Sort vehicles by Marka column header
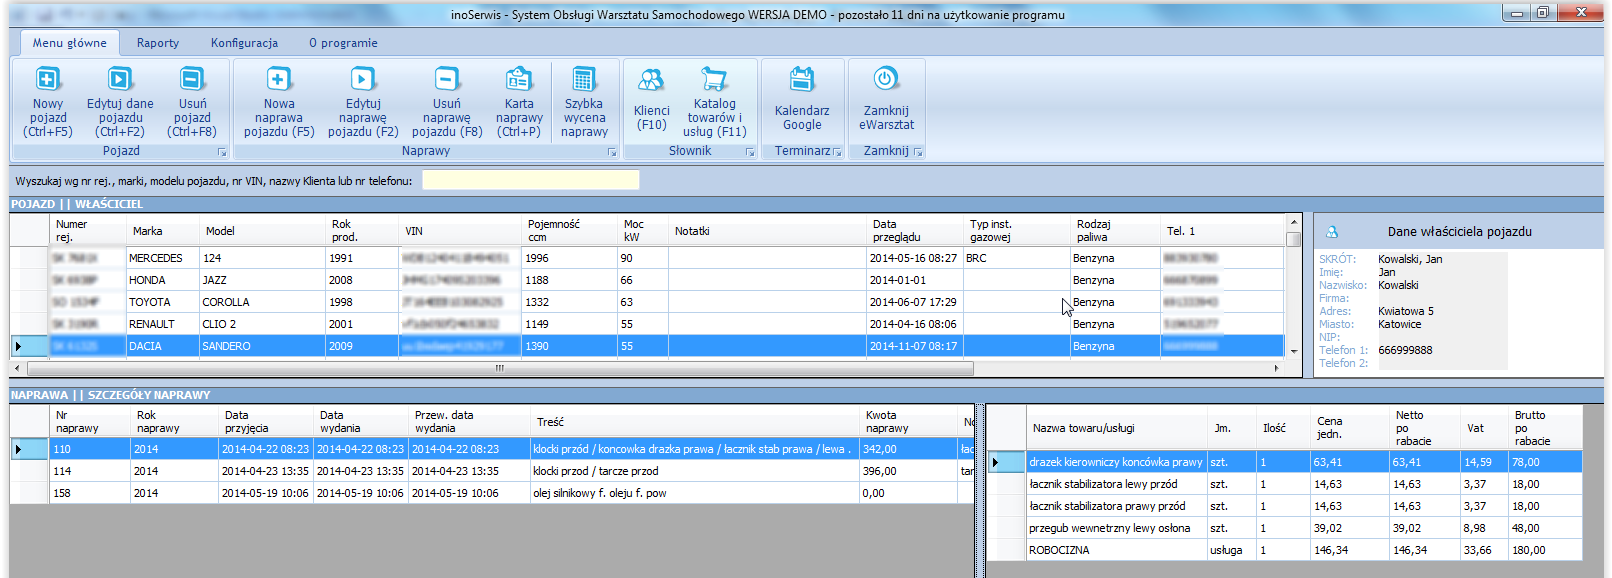This screenshot has width=1612, height=578. pyautogui.click(x=162, y=231)
